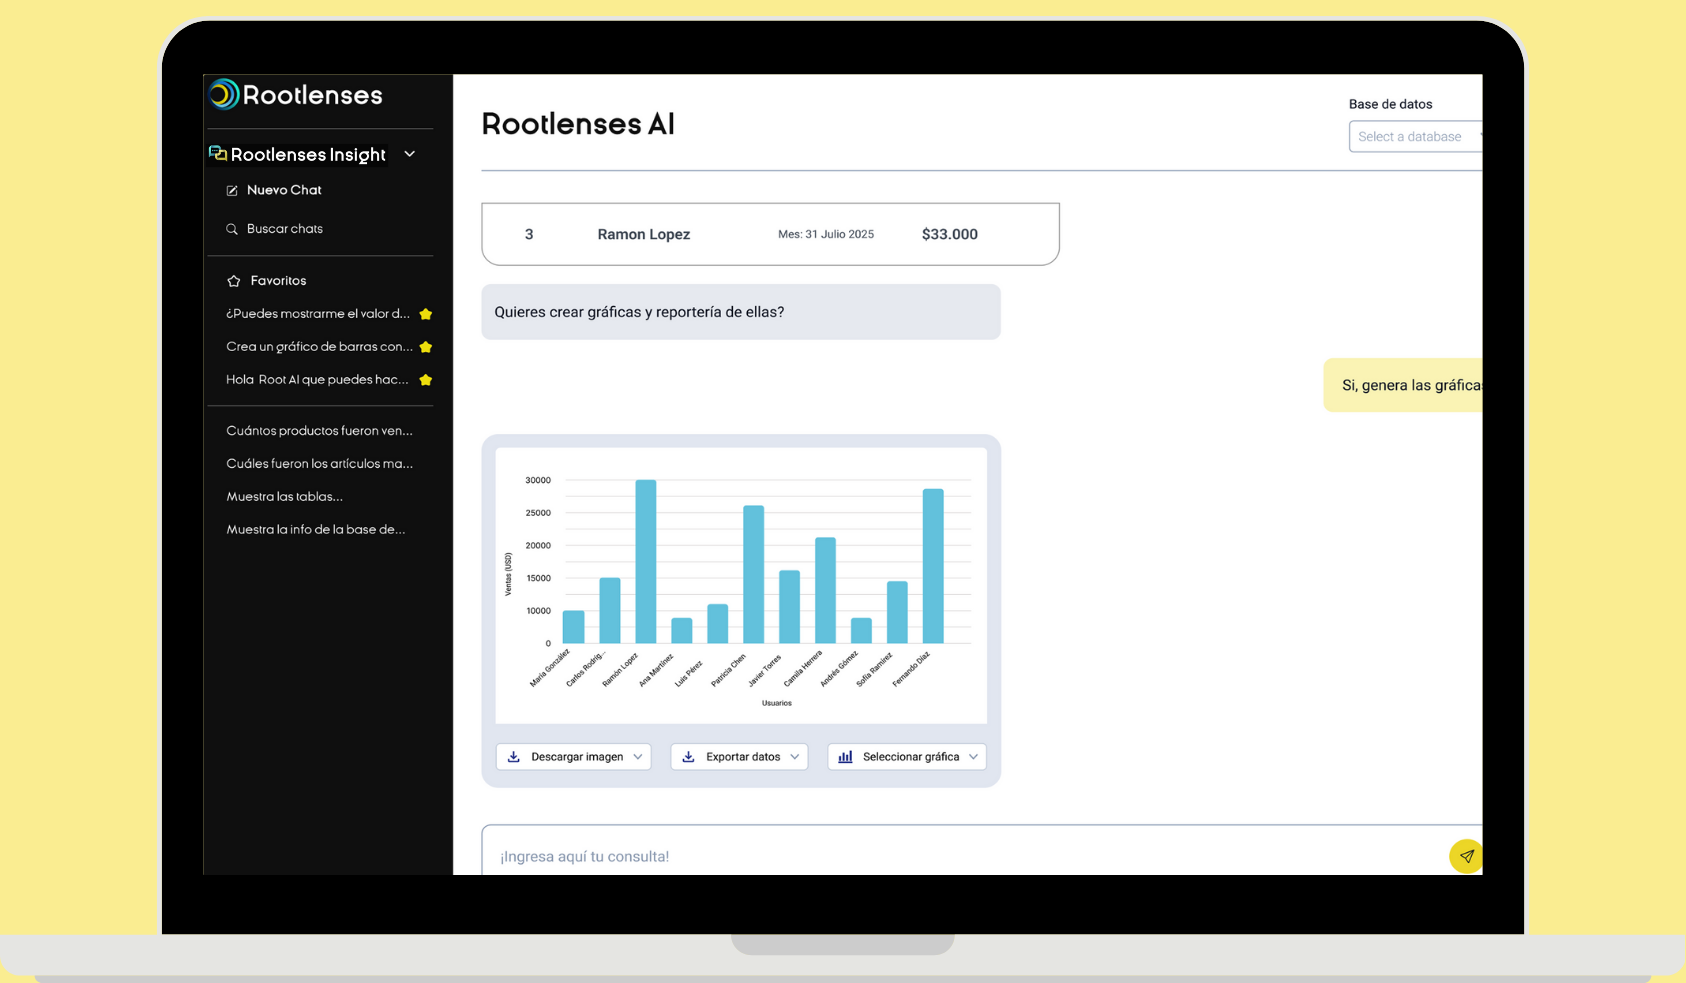Click the yellow send message icon
The width and height of the screenshot is (1686, 983).
coord(1465,856)
